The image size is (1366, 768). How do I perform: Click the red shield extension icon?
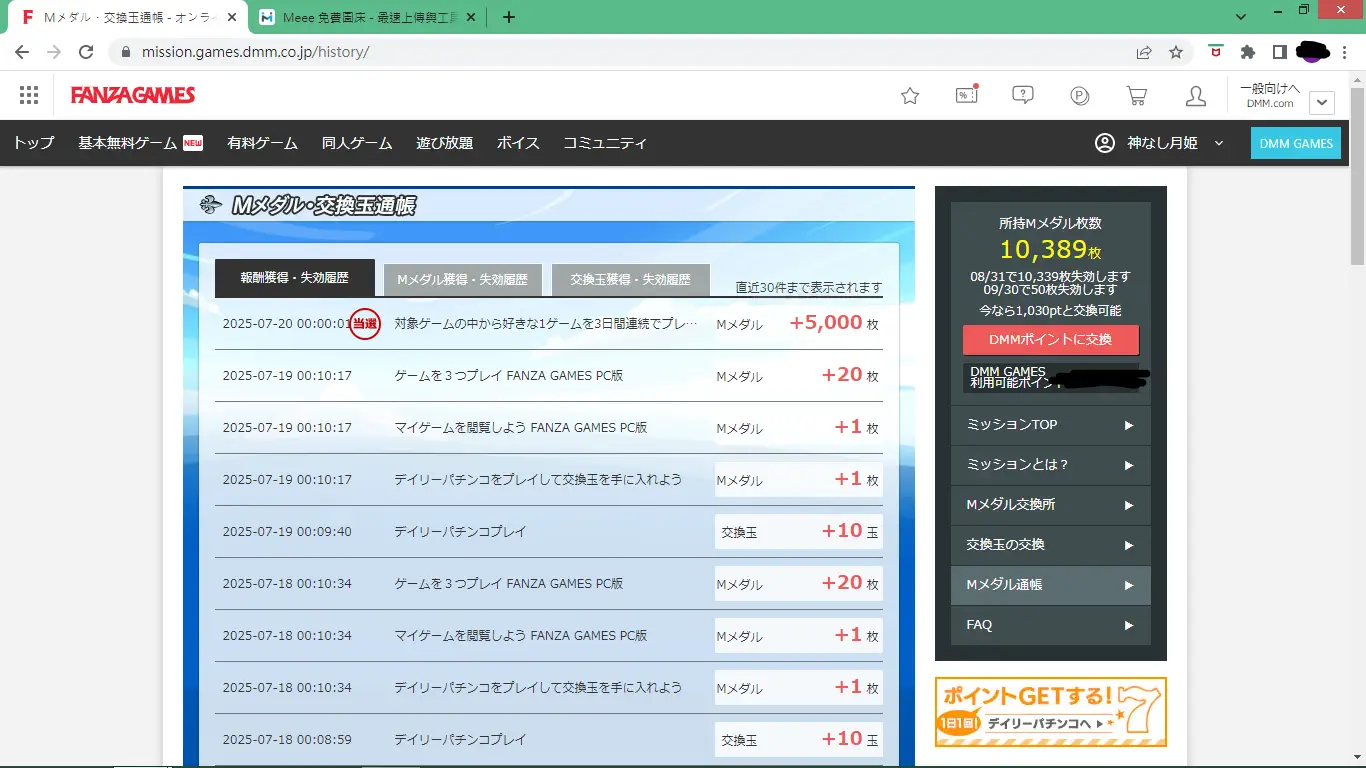point(1215,51)
